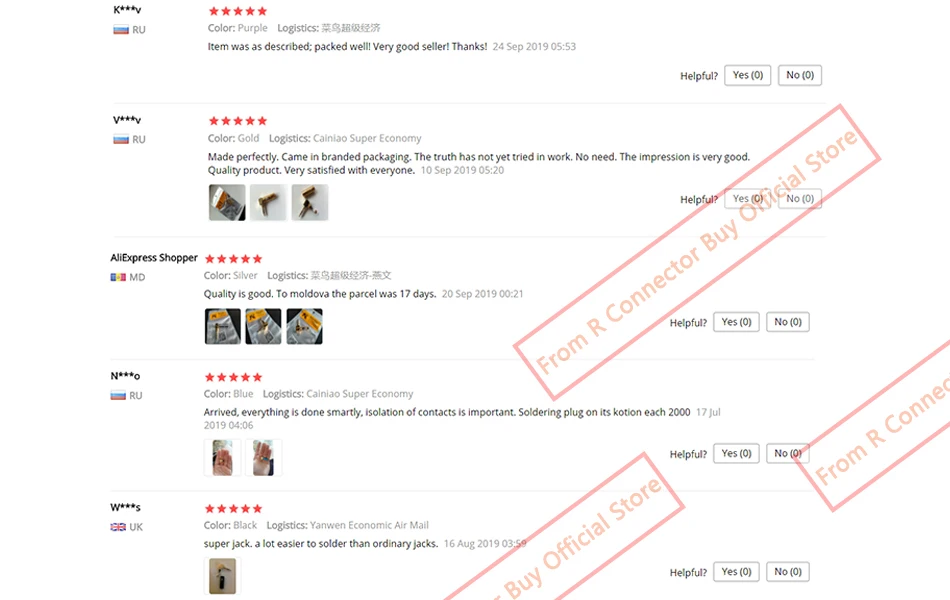The height and width of the screenshot is (600, 950).
Task: Open first hand photo in N***o's review
Action: pos(222,458)
